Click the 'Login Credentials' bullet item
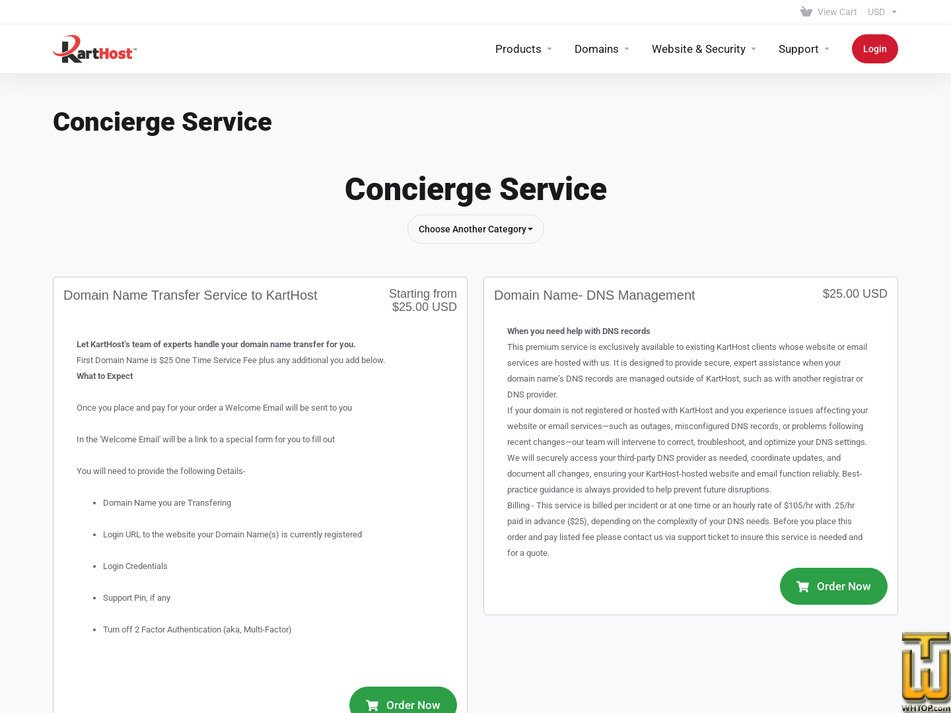 pos(135,566)
